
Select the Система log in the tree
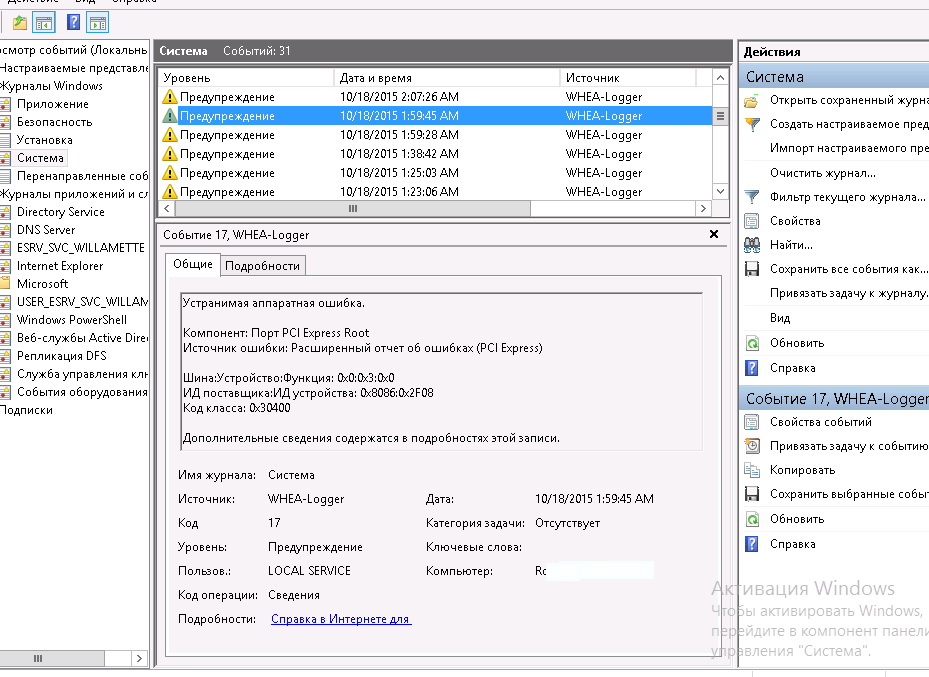point(40,158)
